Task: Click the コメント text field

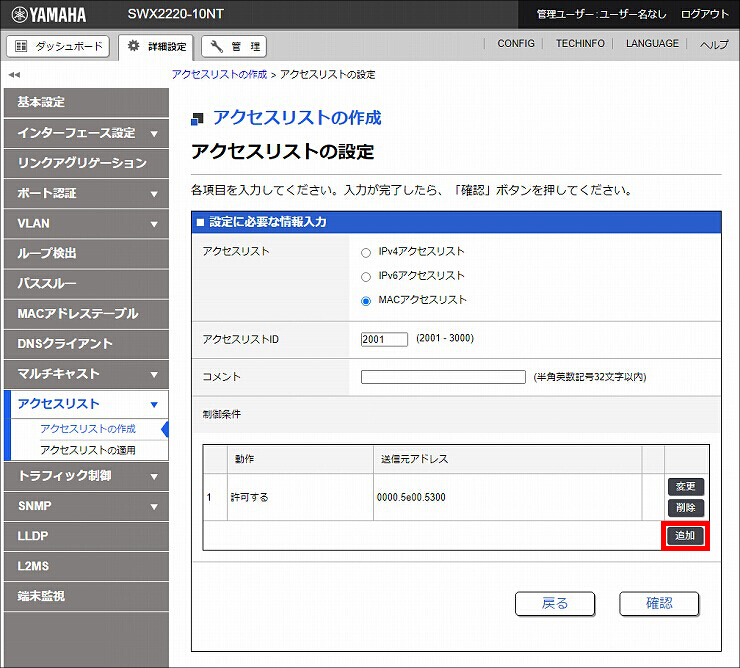Action: (x=443, y=377)
